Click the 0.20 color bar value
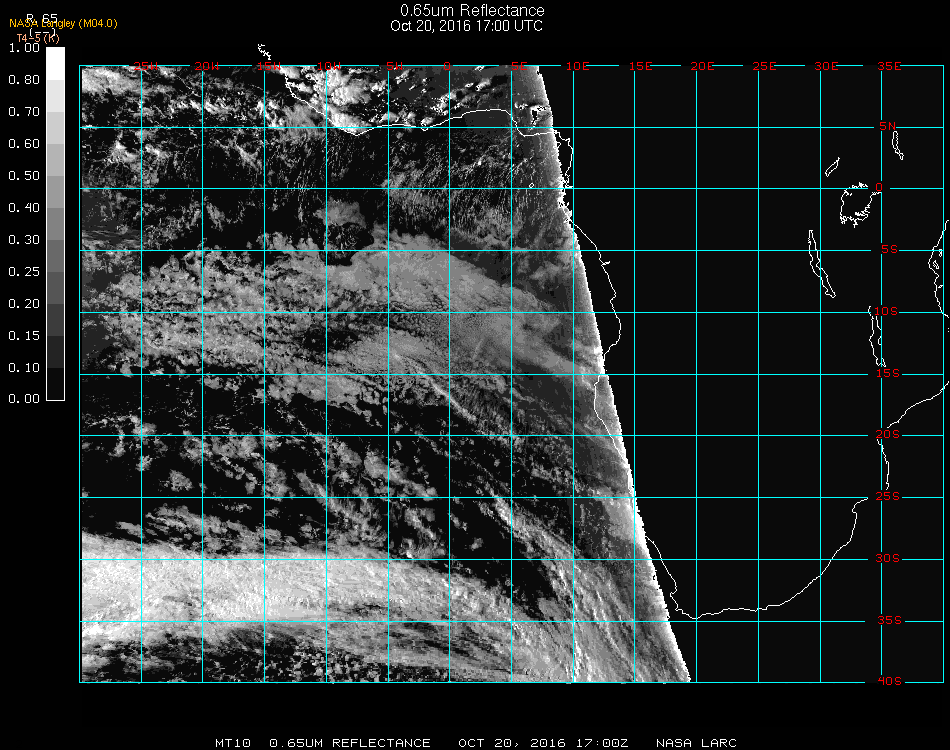The height and width of the screenshot is (750, 950). pyautogui.click(x=24, y=304)
